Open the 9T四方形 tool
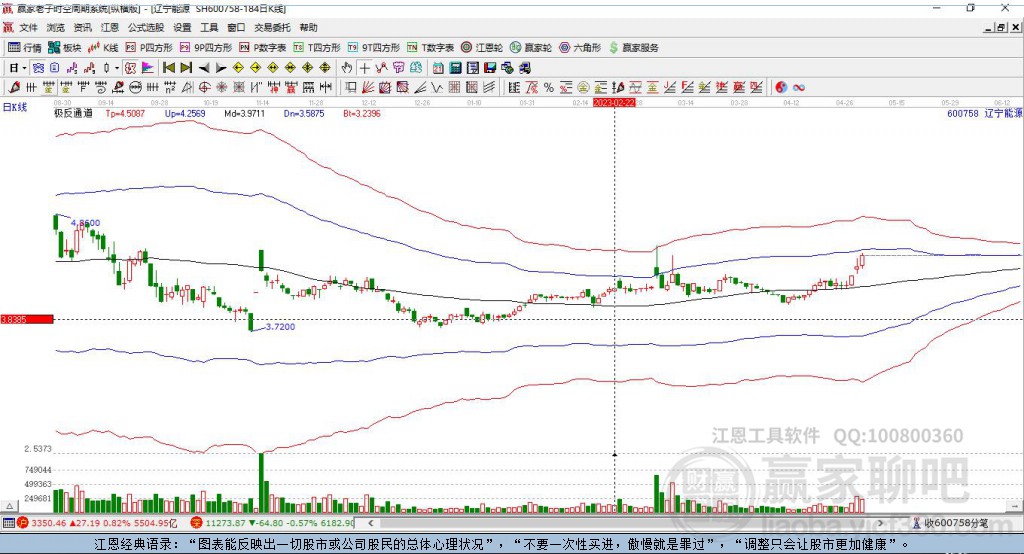Screen dimensions: 1024x554 [374, 48]
